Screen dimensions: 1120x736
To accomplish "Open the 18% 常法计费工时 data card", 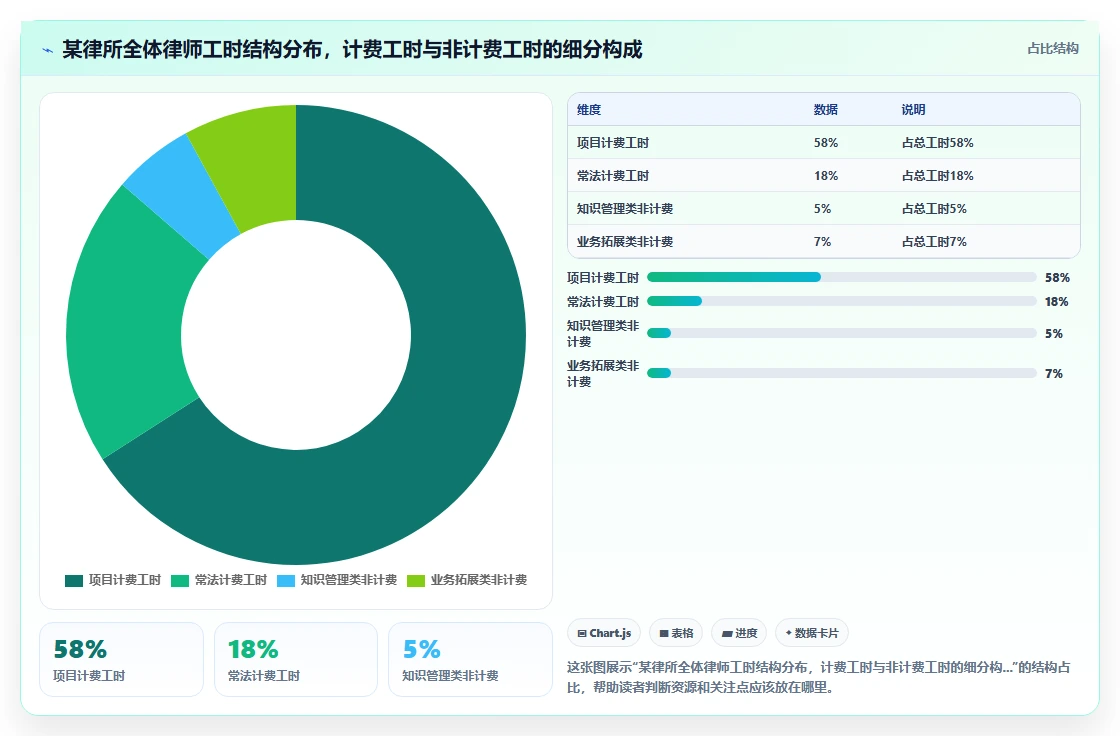I will [x=296, y=660].
